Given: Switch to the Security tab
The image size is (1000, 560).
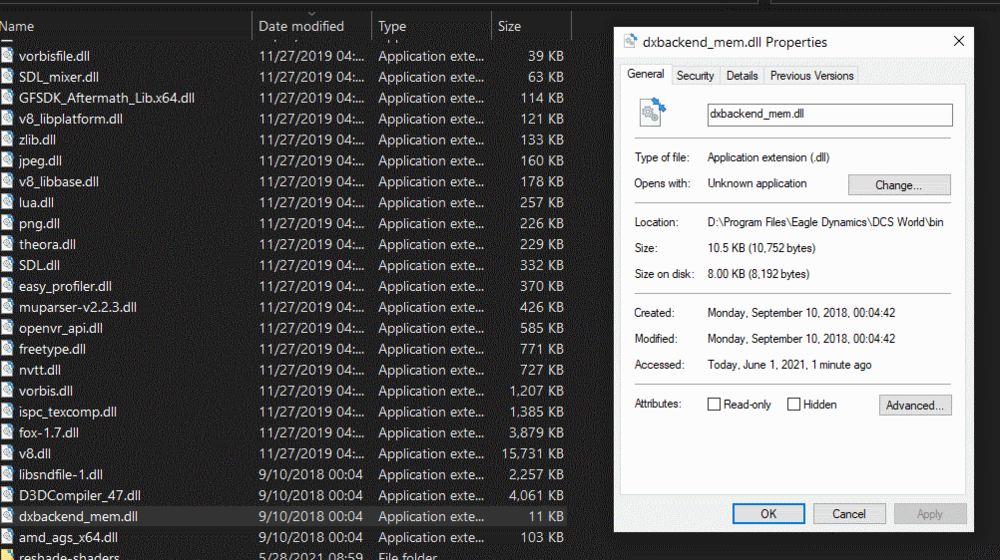Looking at the screenshot, I should 695,75.
